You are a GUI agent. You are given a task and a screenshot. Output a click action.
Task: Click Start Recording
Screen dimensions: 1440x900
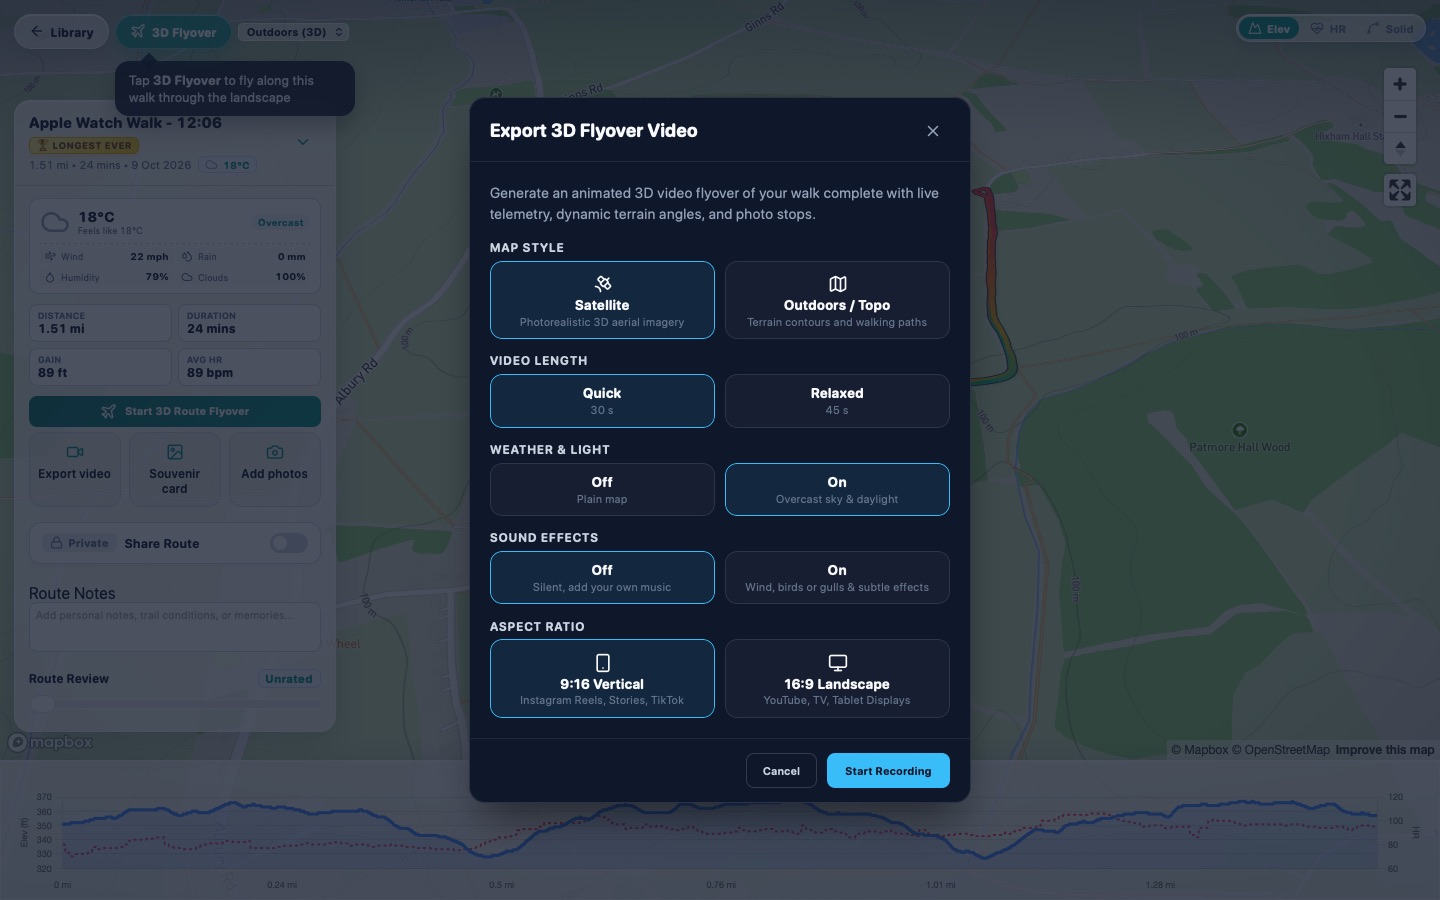click(888, 771)
